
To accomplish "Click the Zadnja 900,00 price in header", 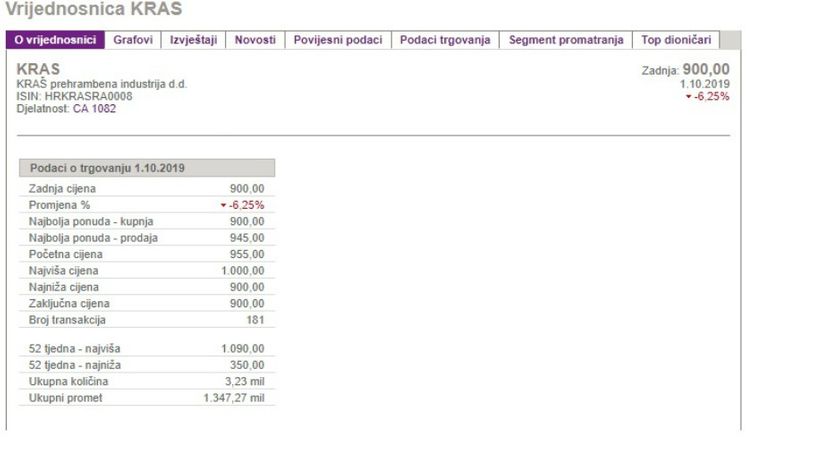I will point(685,69).
